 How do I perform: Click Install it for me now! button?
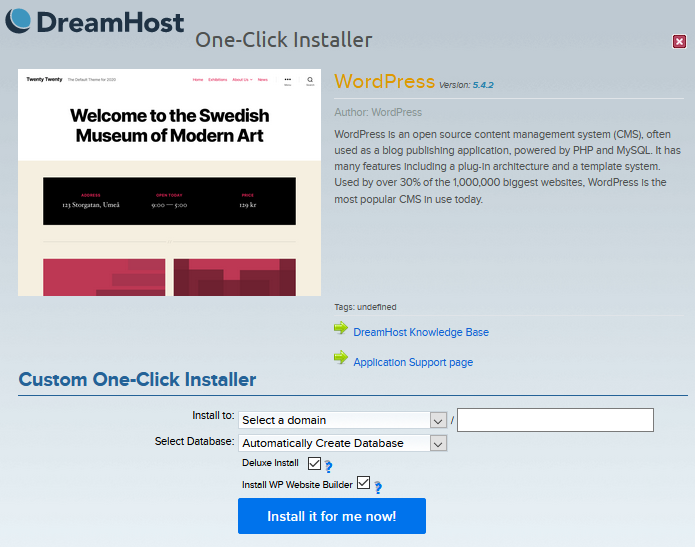pos(332,516)
